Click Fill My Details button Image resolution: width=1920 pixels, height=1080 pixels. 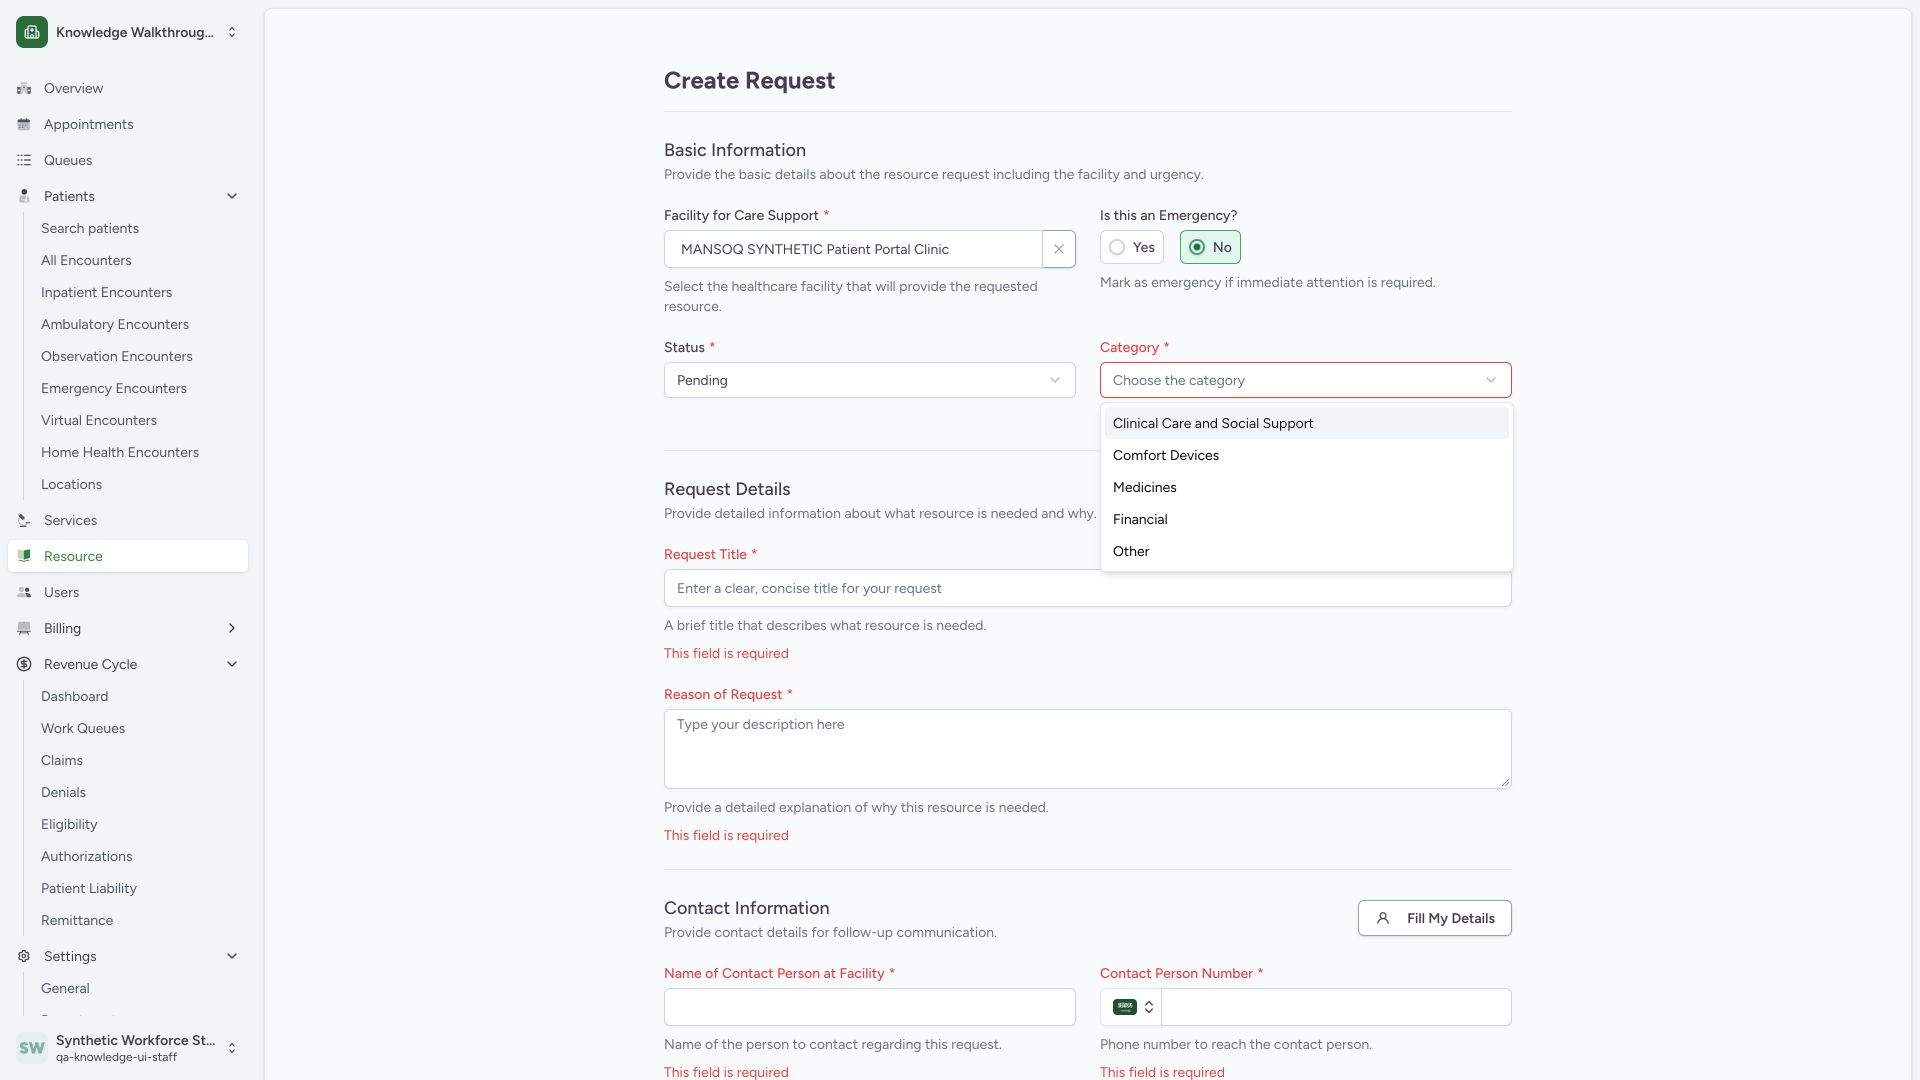coord(1435,918)
